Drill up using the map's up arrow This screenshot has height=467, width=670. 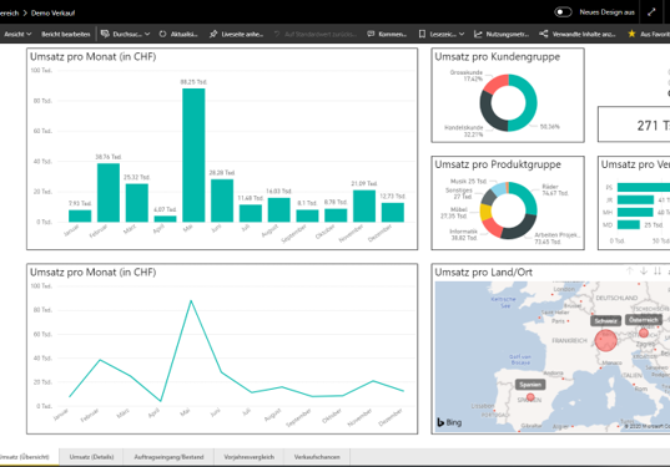[629, 271]
